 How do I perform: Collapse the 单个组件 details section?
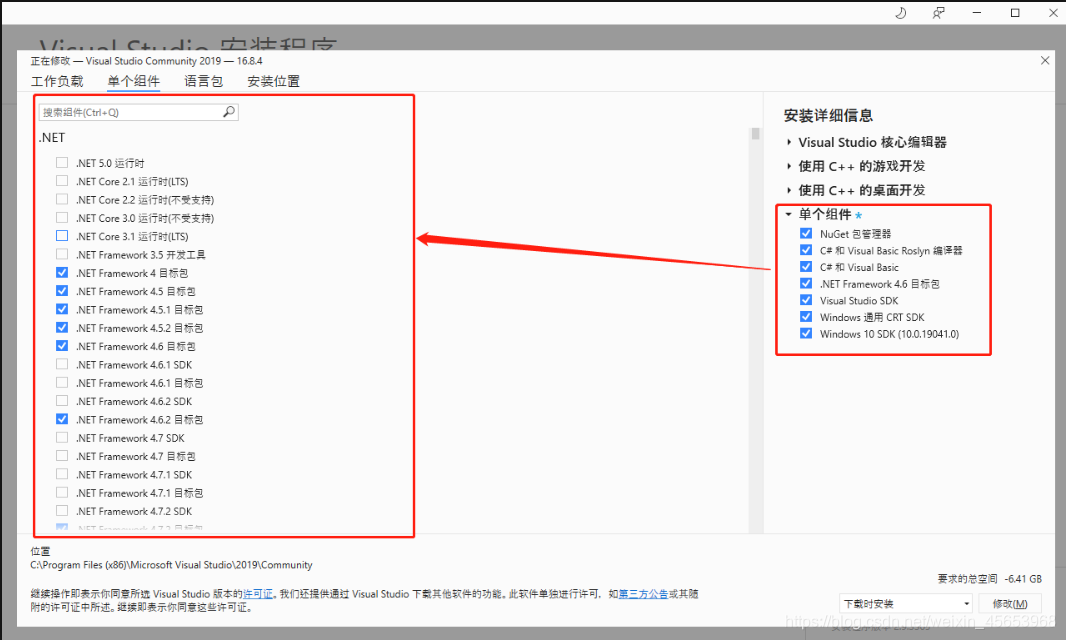789,214
